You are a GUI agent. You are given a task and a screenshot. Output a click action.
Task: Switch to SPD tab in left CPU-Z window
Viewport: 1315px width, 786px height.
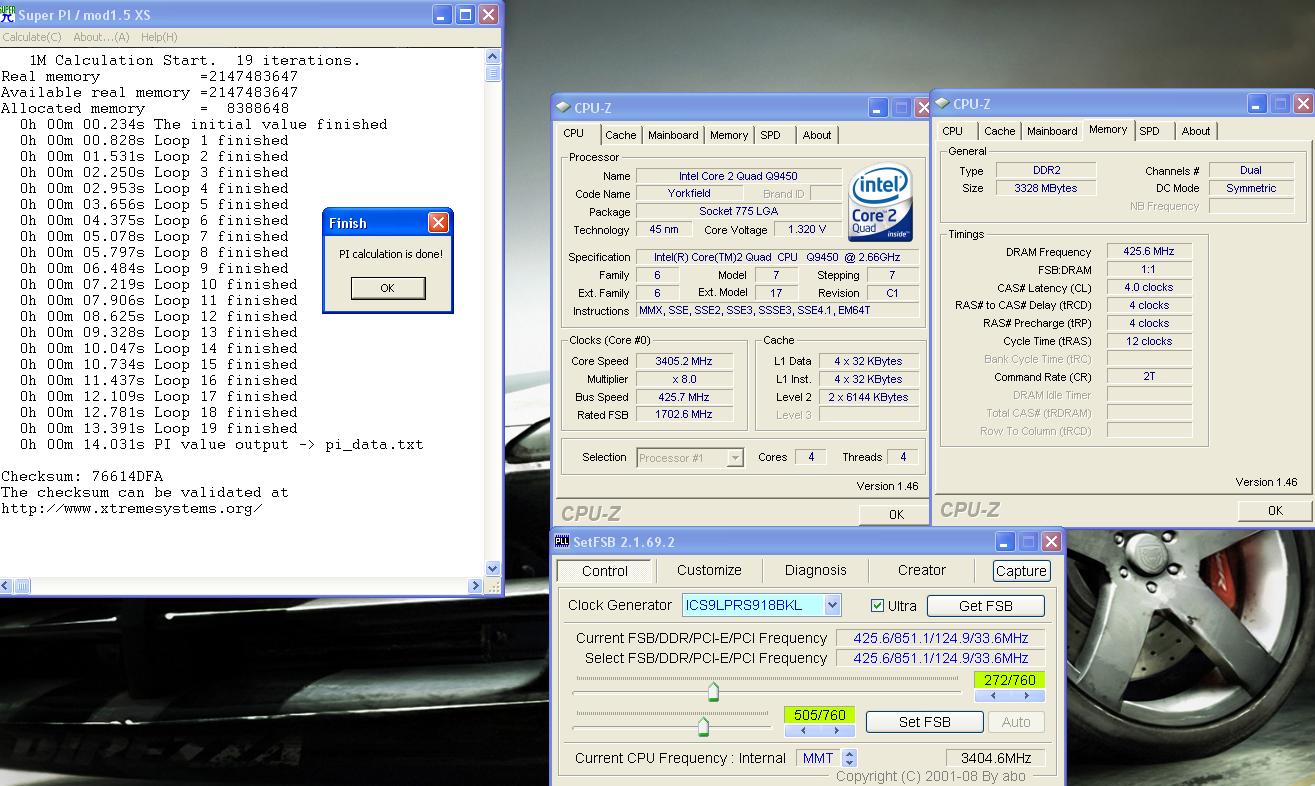coord(770,135)
